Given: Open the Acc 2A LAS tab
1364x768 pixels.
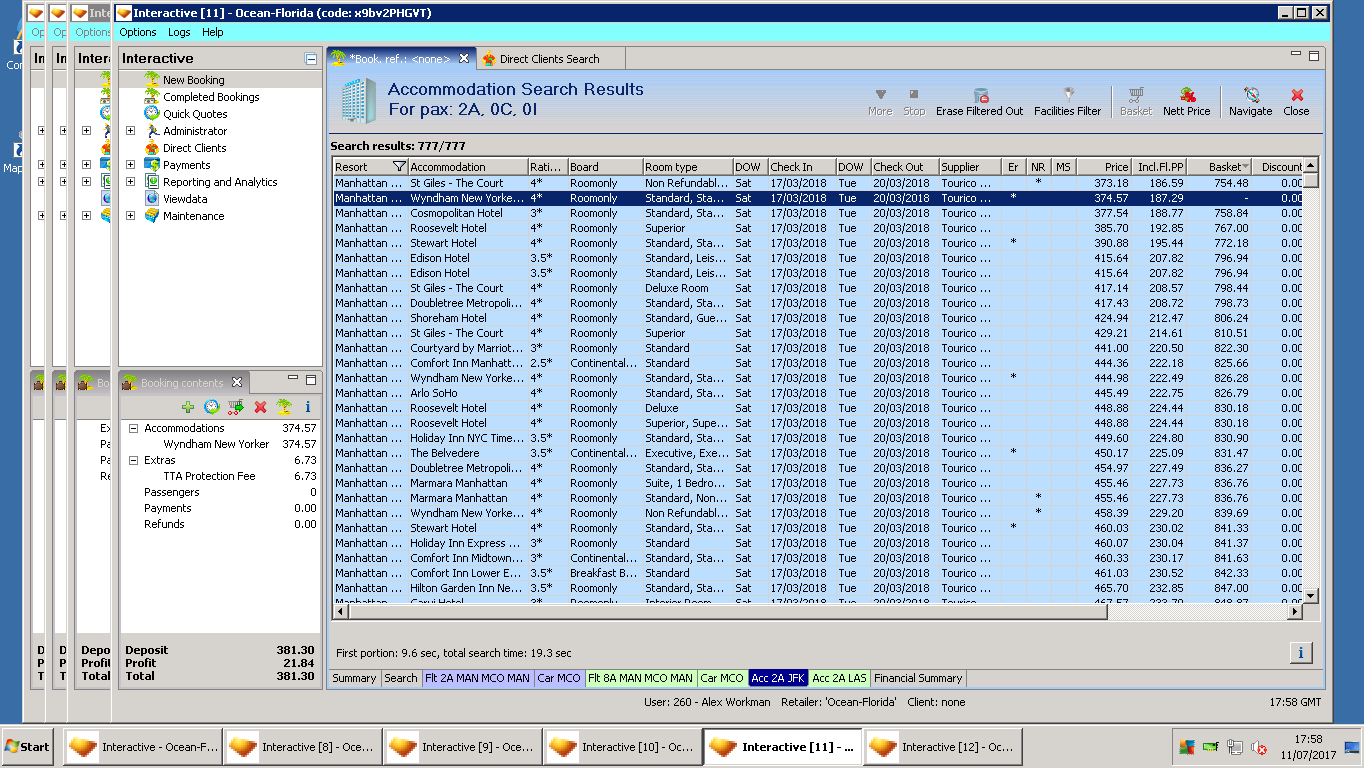Looking at the screenshot, I should point(839,678).
